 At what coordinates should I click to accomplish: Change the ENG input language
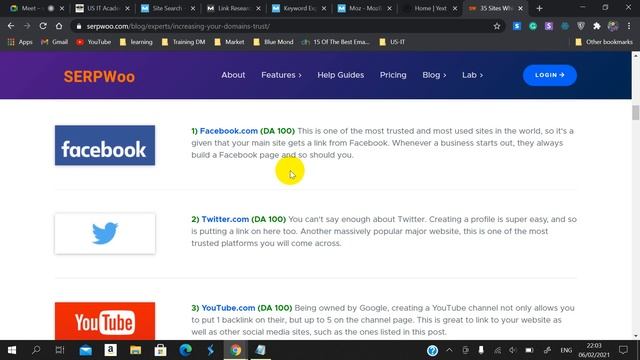click(x=566, y=350)
